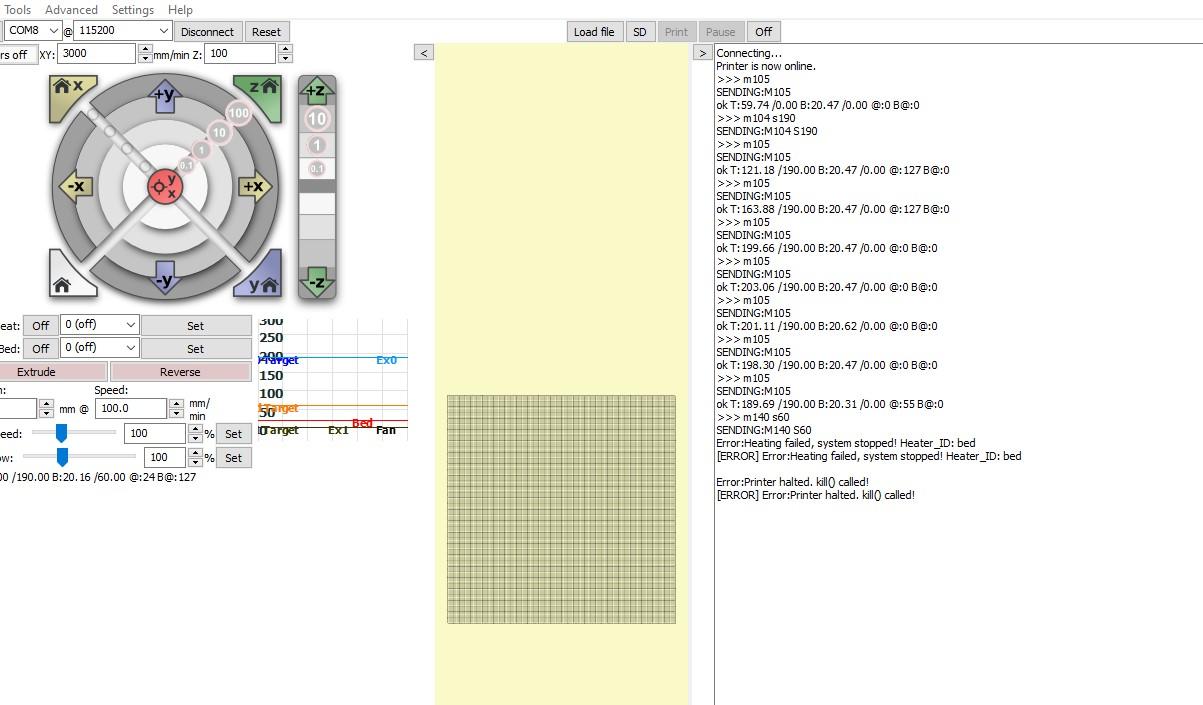Toggle the hotend heater Off button
The width and height of the screenshot is (1203, 705).
coord(40,325)
